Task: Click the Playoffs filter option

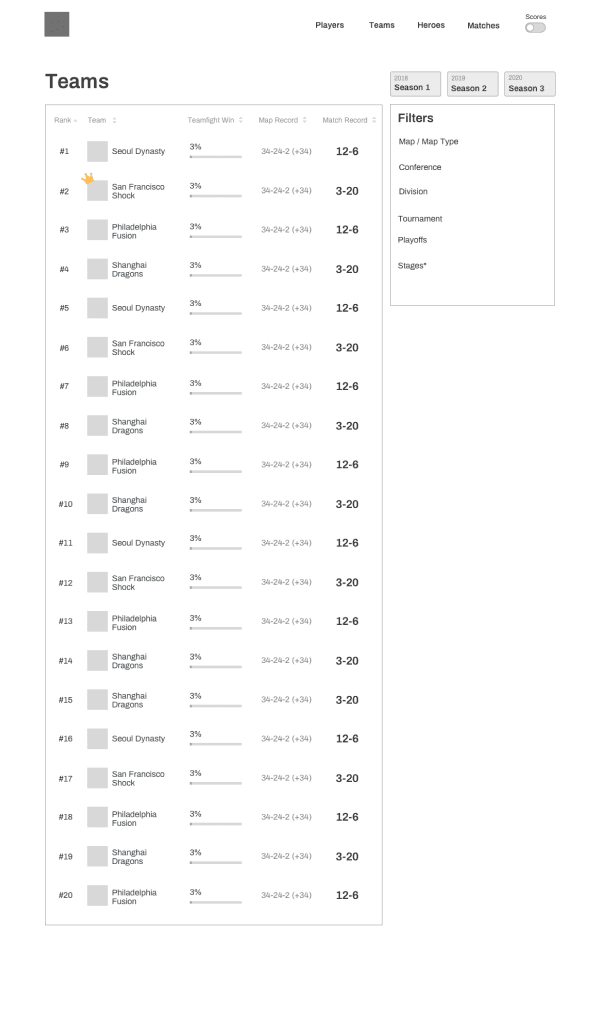Action: pyautogui.click(x=412, y=240)
